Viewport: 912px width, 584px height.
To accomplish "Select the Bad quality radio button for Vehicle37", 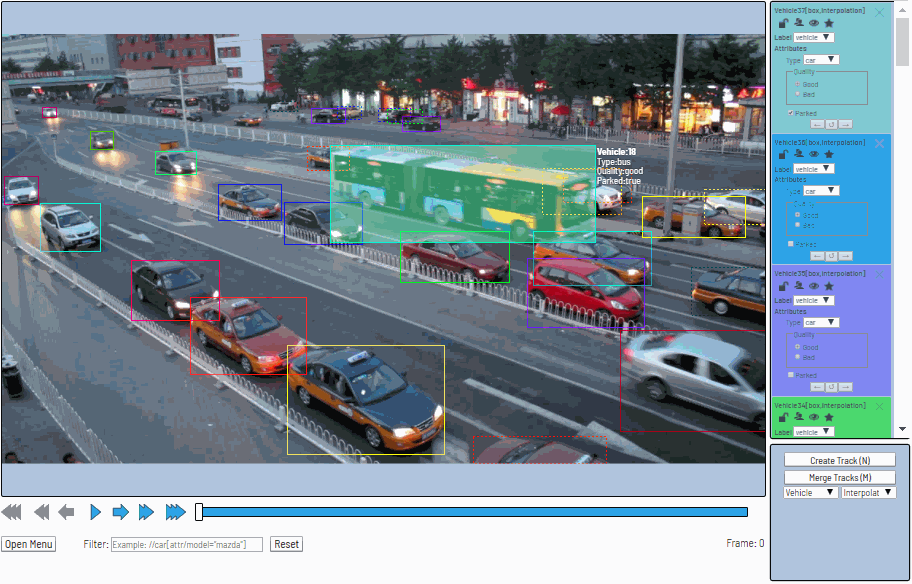I will pyautogui.click(x=798, y=94).
